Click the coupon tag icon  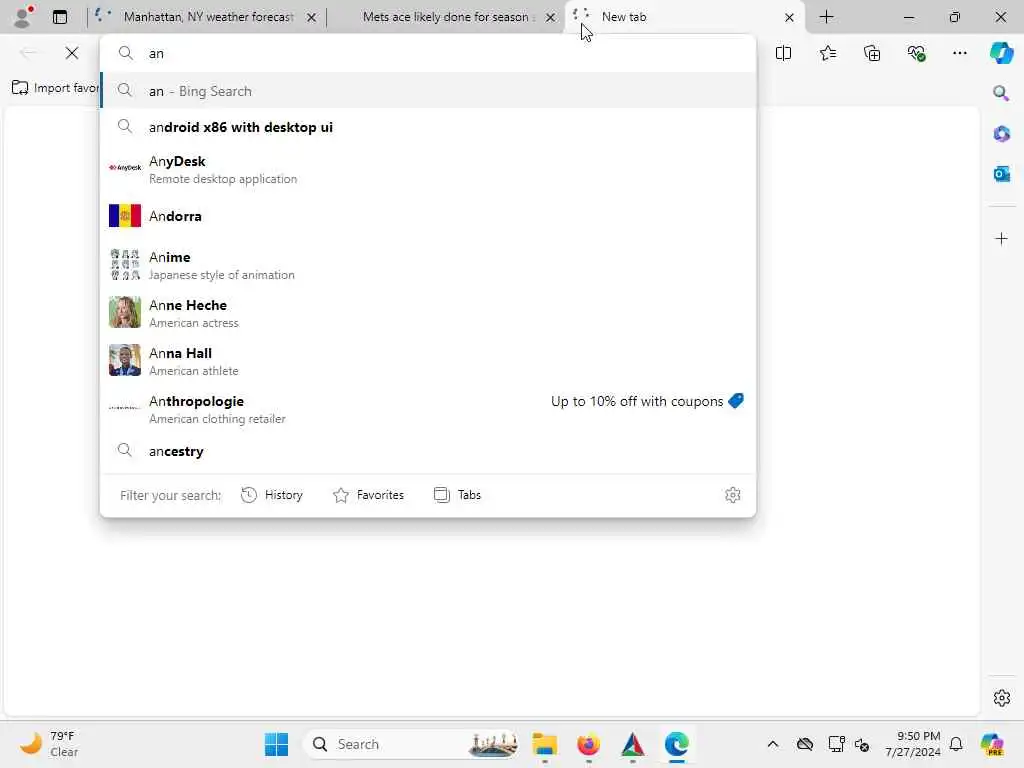tap(736, 400)
